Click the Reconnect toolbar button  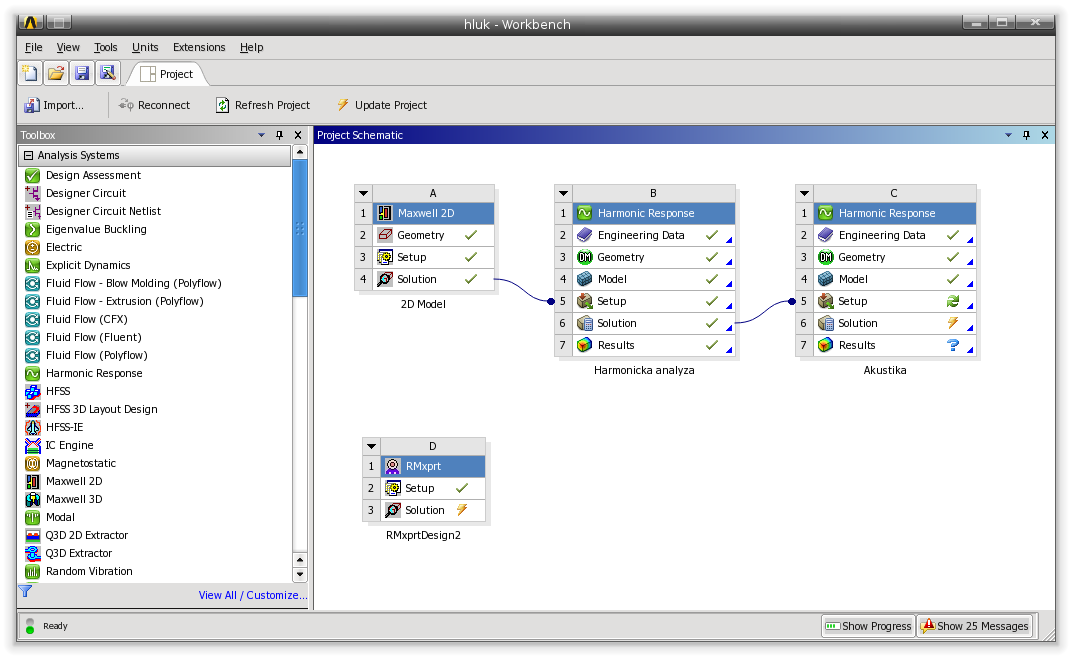pos(155,105)
